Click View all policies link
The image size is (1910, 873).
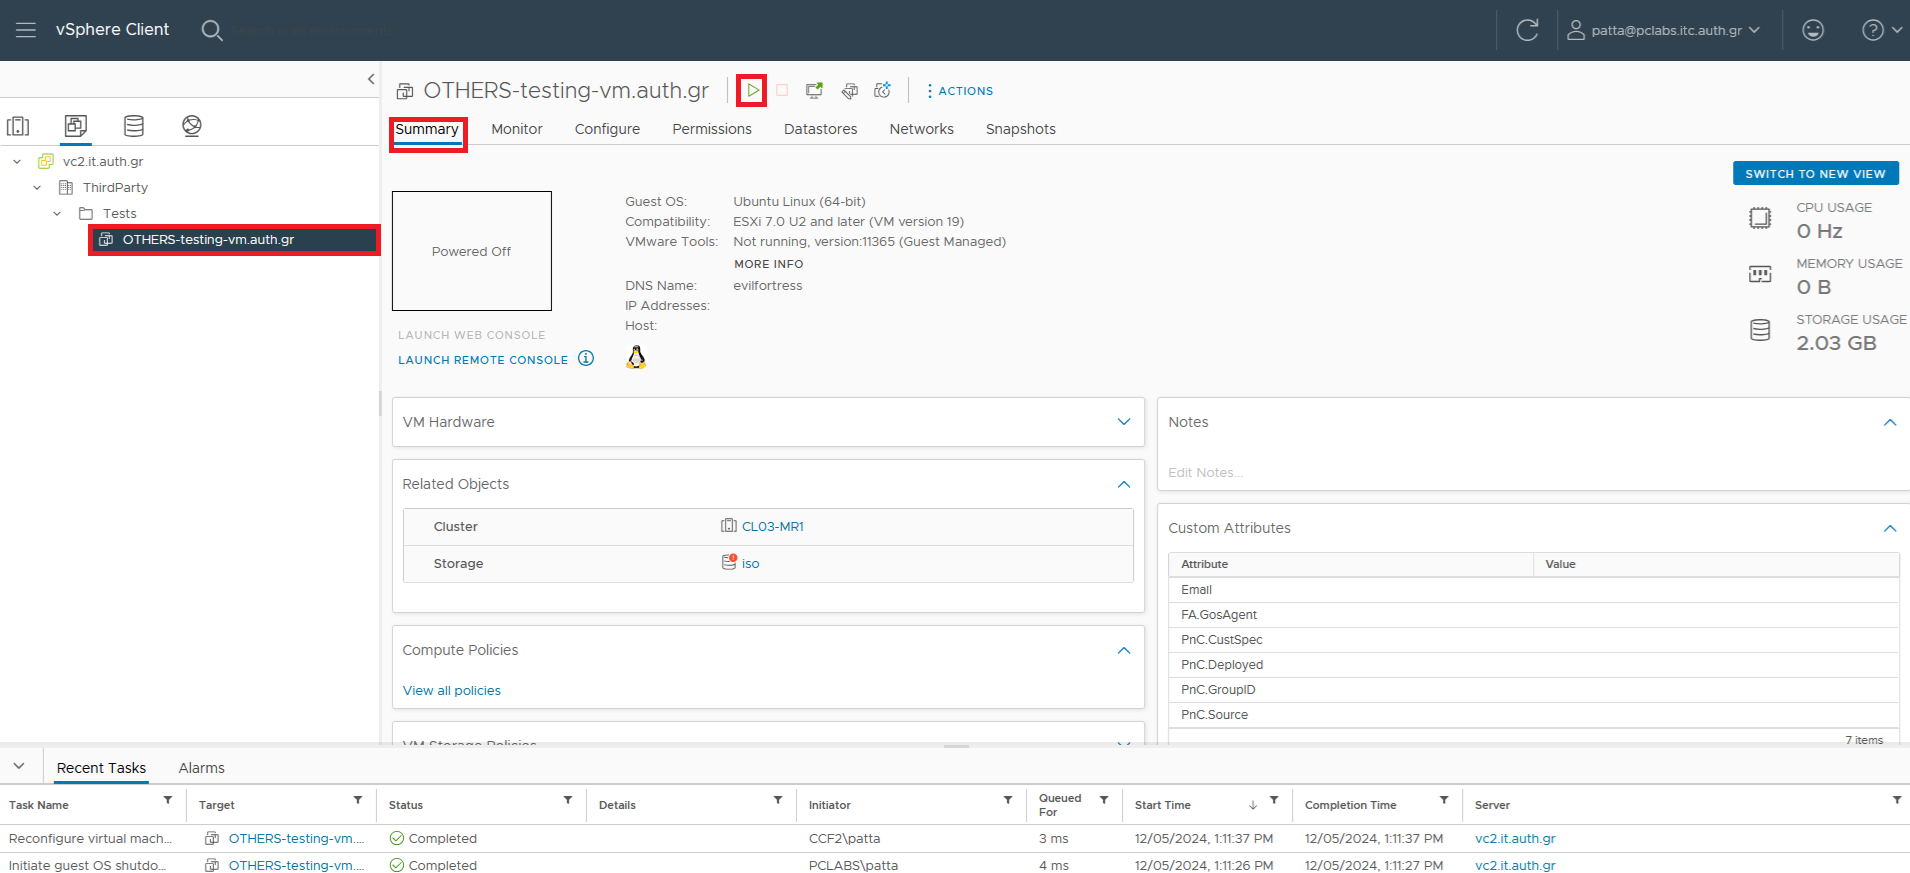click(x=452, y=691)
